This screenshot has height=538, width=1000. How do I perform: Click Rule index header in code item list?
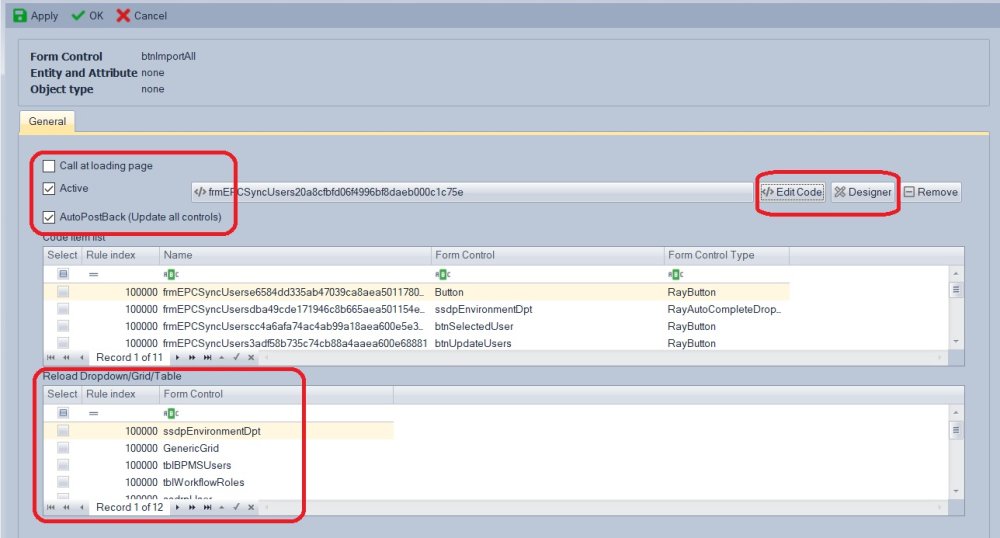(120, 255)
